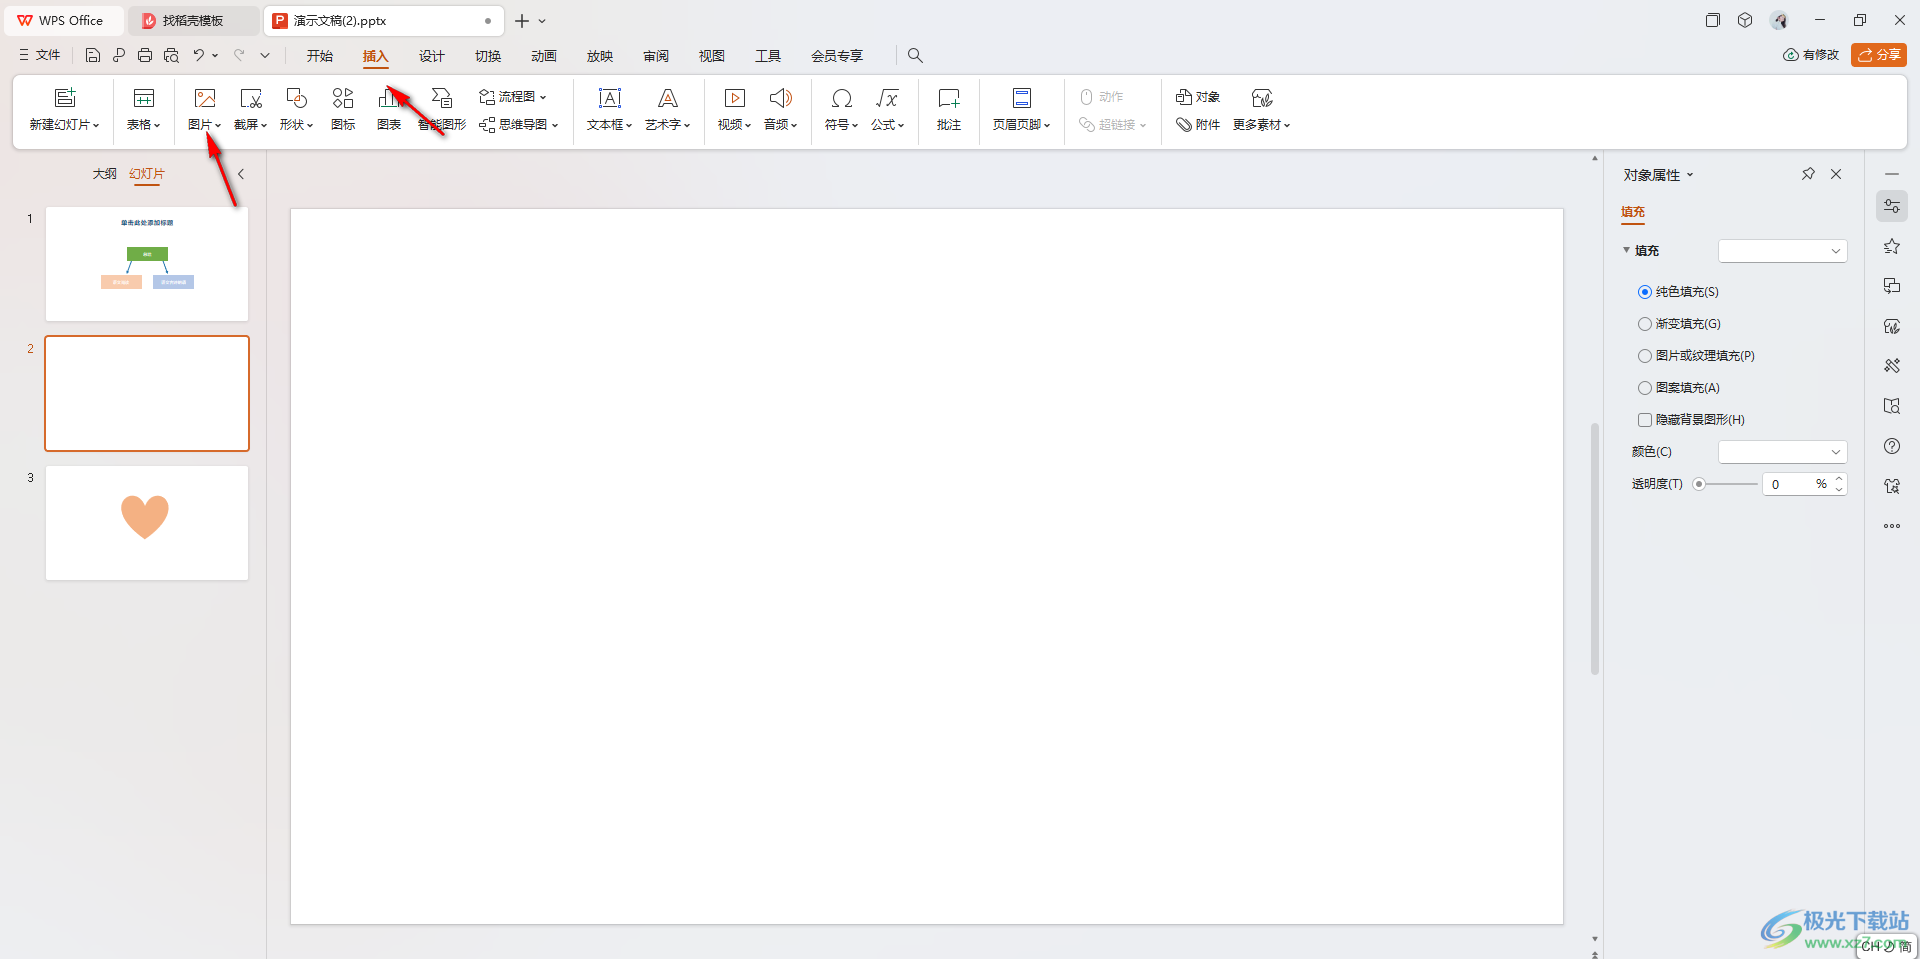This screenshot has height=959, width=1920.
Task: Click the Formula icon
Action: tap(887, 98)
